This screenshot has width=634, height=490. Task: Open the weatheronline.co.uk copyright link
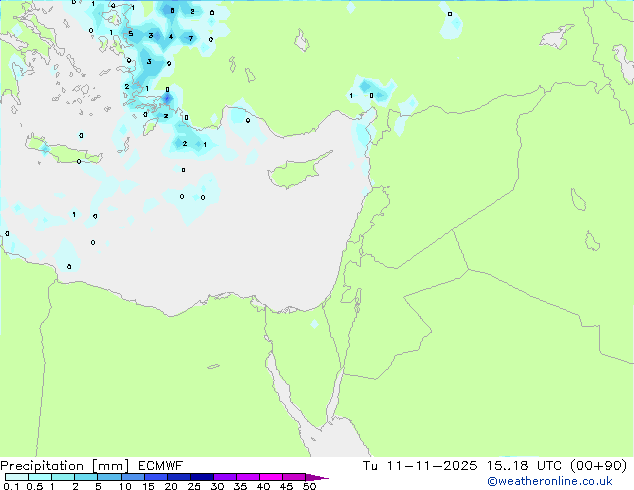[x=550, y=481]
